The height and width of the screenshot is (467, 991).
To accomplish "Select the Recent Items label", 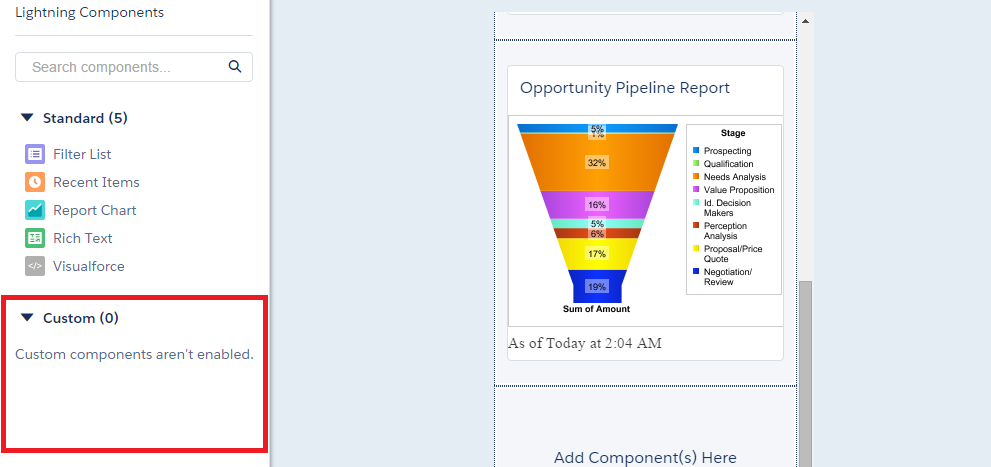I will pyautogui.click(x=96, y=182).
